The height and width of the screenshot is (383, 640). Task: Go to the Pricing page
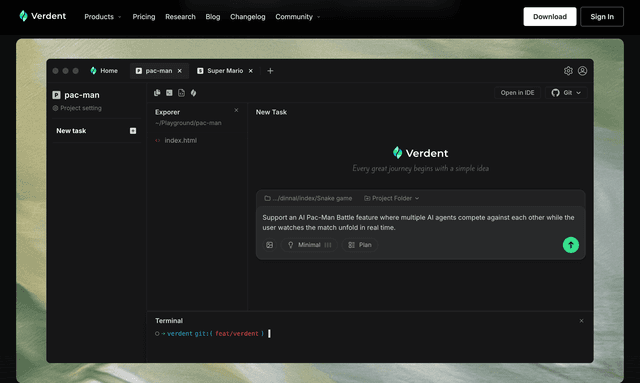tap(144, 17)
